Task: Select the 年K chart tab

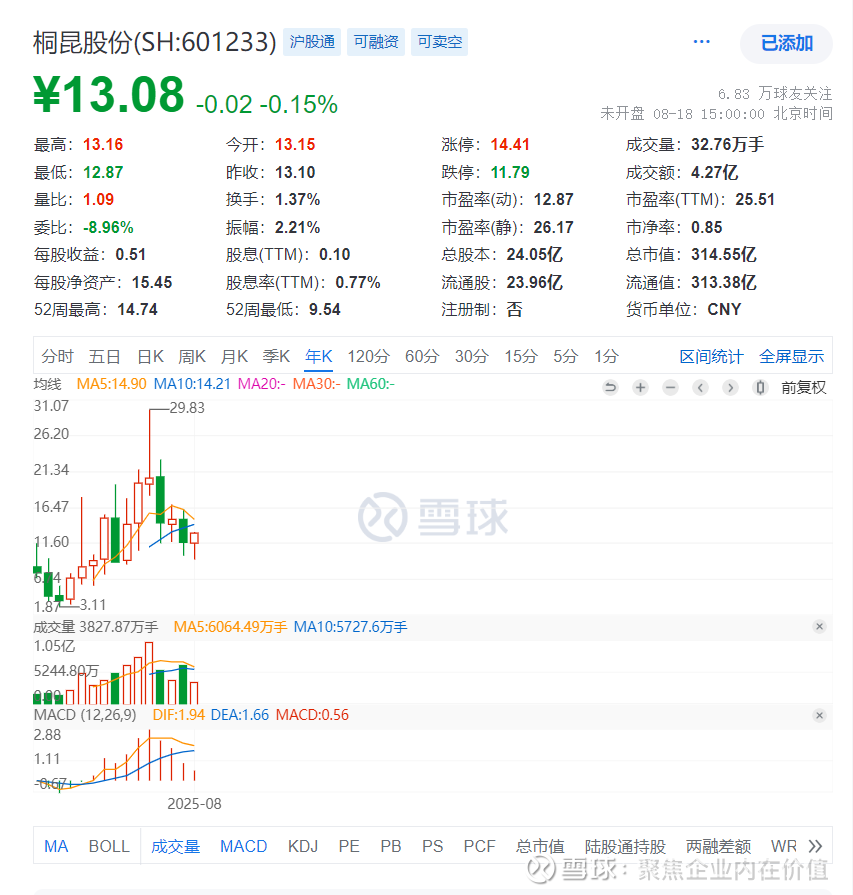Action: point(319,357)
